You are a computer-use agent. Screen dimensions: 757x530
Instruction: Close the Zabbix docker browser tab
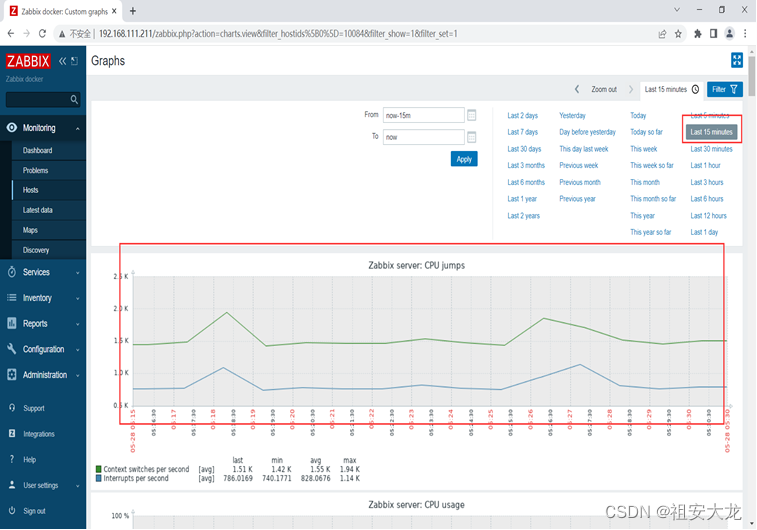(114, 11)
